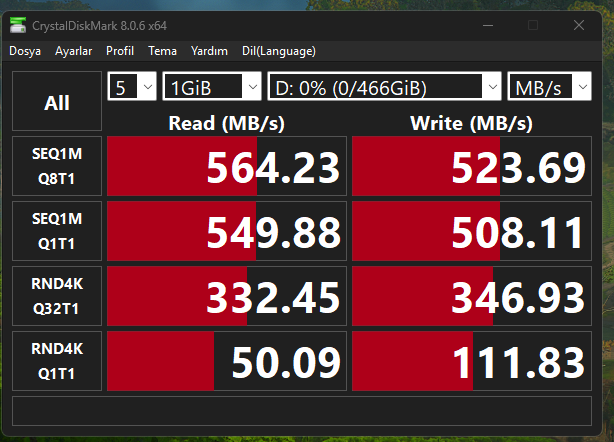
Task: Click the Write (MB/s) column header
Action: (471, 123)
